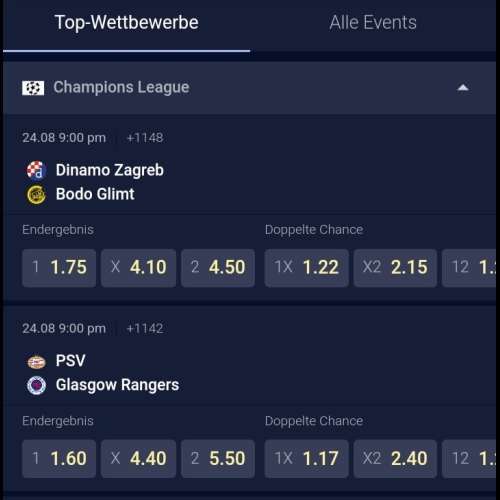
Task: Select draw odds 4.40 in PSV match
Action: click(138, 459)
